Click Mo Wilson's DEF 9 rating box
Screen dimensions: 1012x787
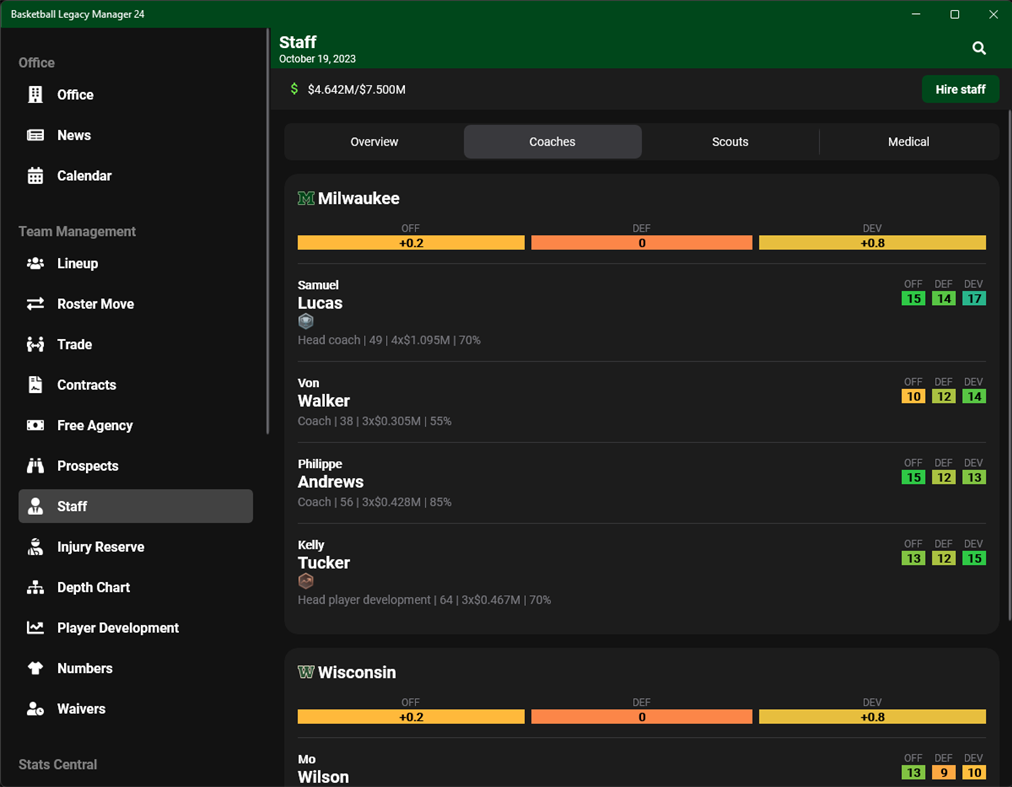(944, 773)
